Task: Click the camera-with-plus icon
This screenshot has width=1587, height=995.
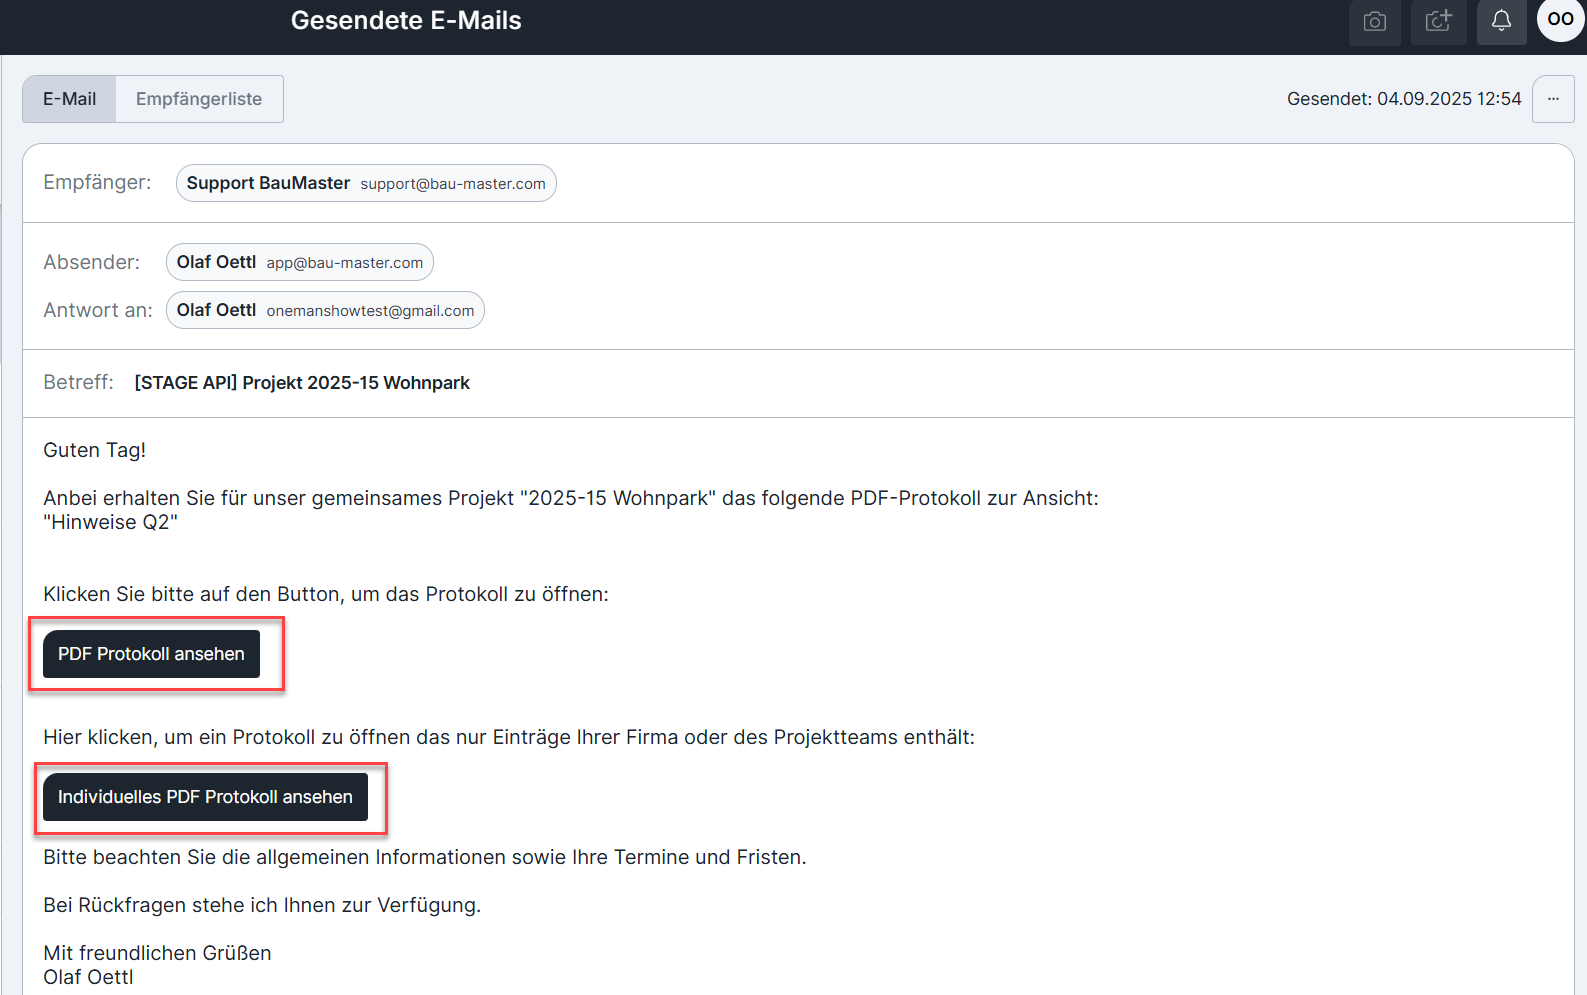Action: (x=1438, y=21)
